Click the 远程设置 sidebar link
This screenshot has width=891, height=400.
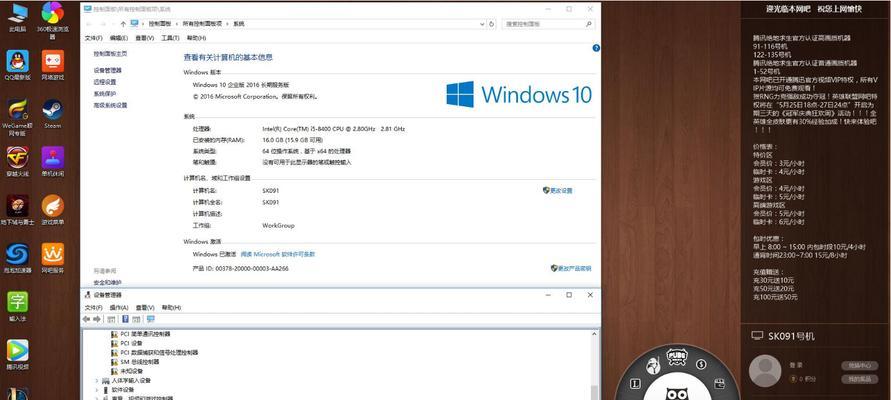[x=105, y=82]
